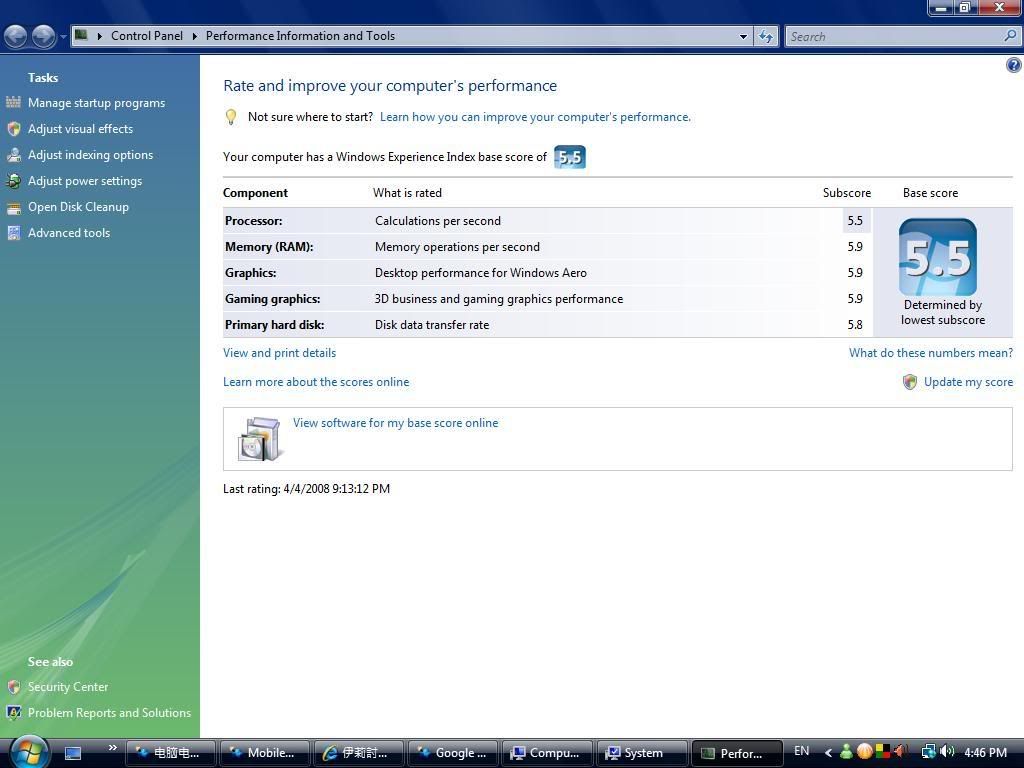The height and width of the screenshot is (768, 1024).
Task: Open View and print details link
Action: coord(279,353)
